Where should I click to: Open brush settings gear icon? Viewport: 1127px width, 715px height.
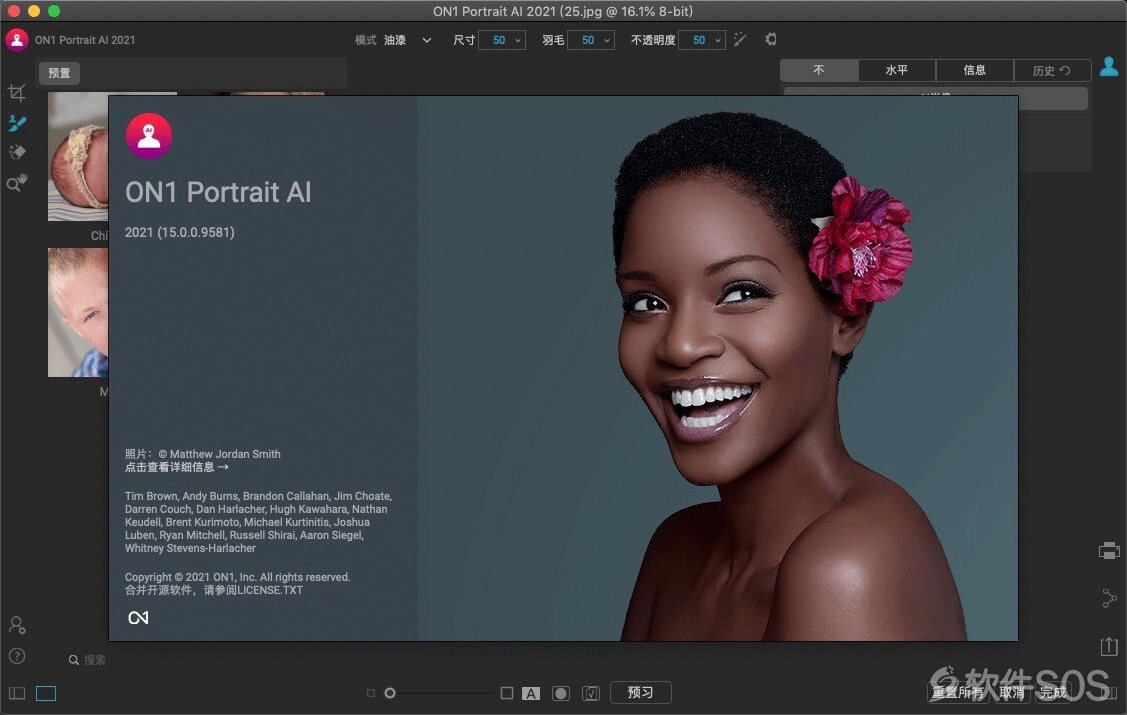pyautogui.click(x=770, y=40)
